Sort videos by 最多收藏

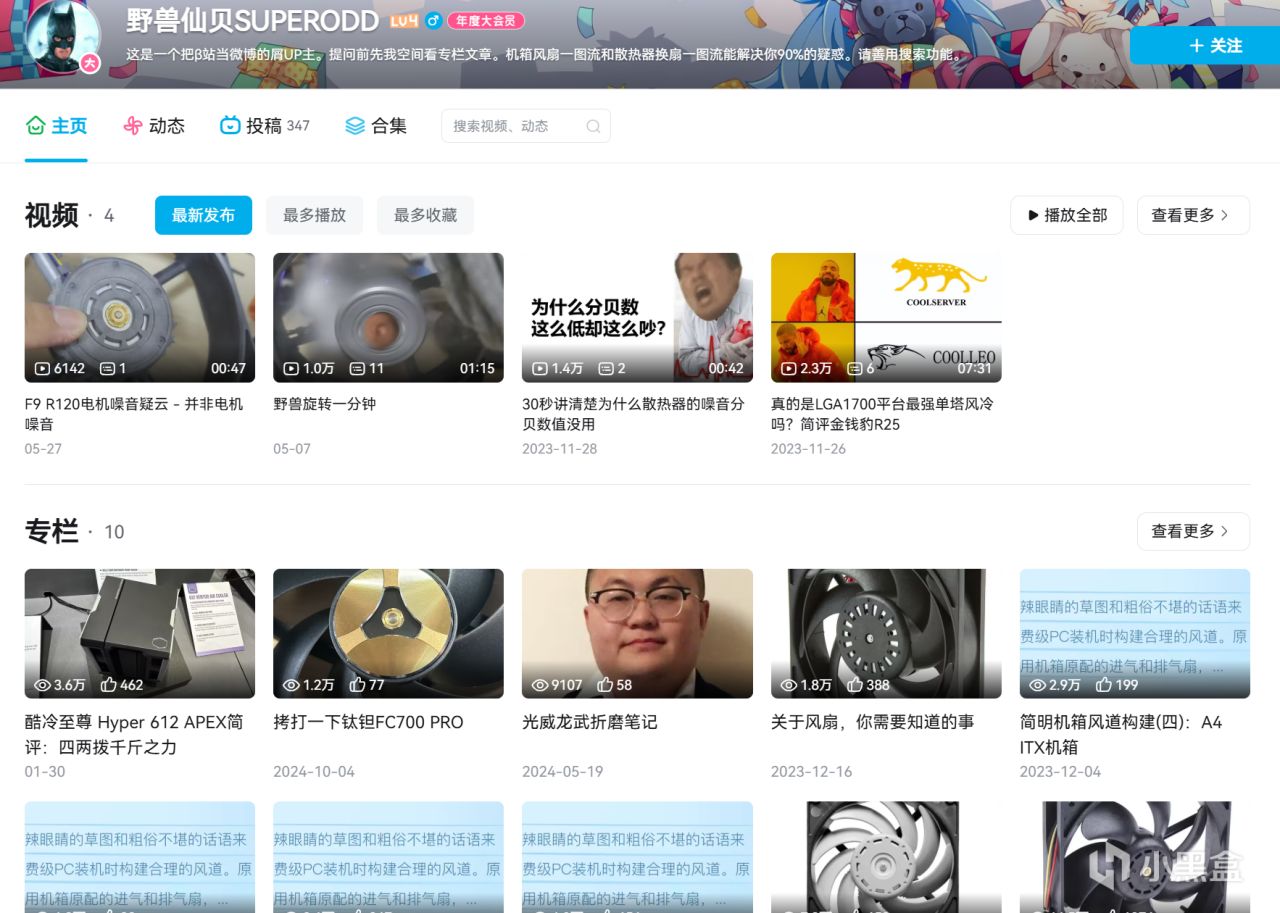425,215
